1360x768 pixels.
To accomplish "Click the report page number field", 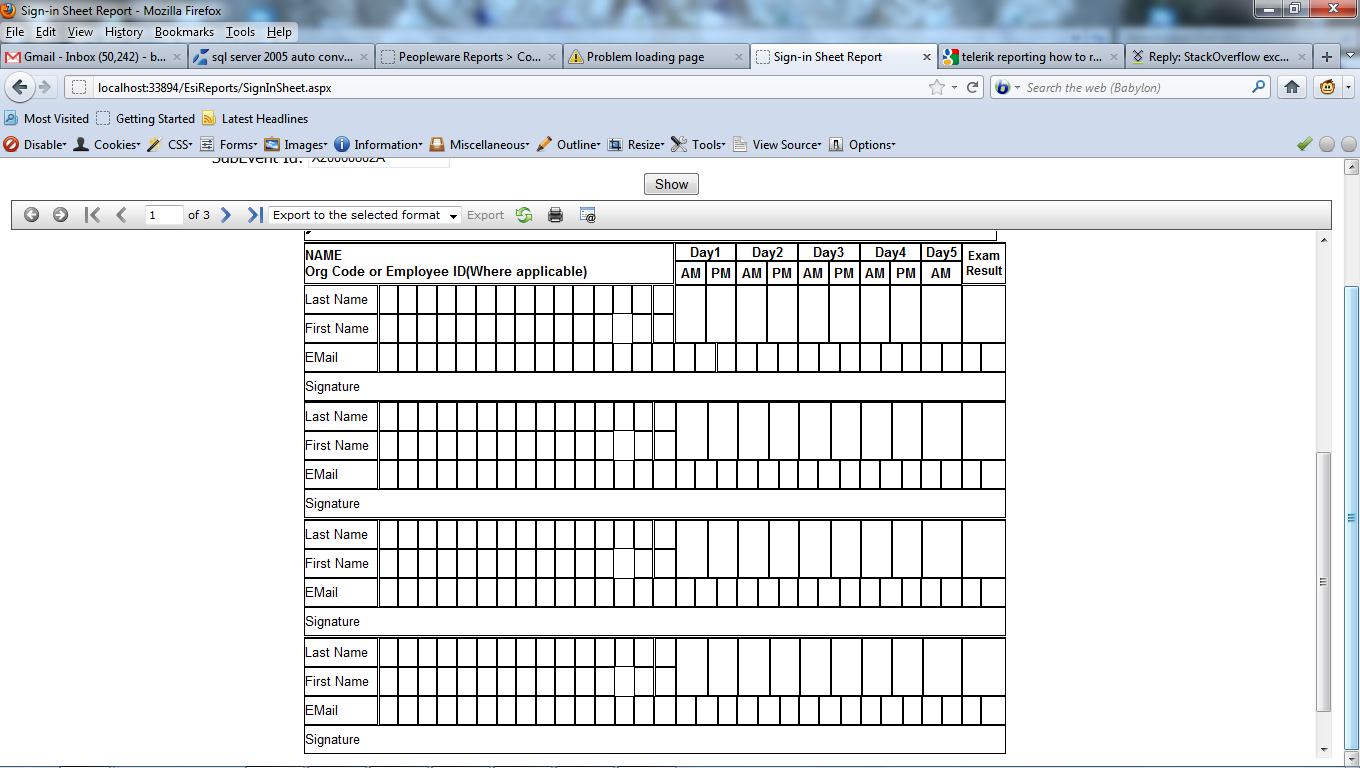I will [164, 215].
